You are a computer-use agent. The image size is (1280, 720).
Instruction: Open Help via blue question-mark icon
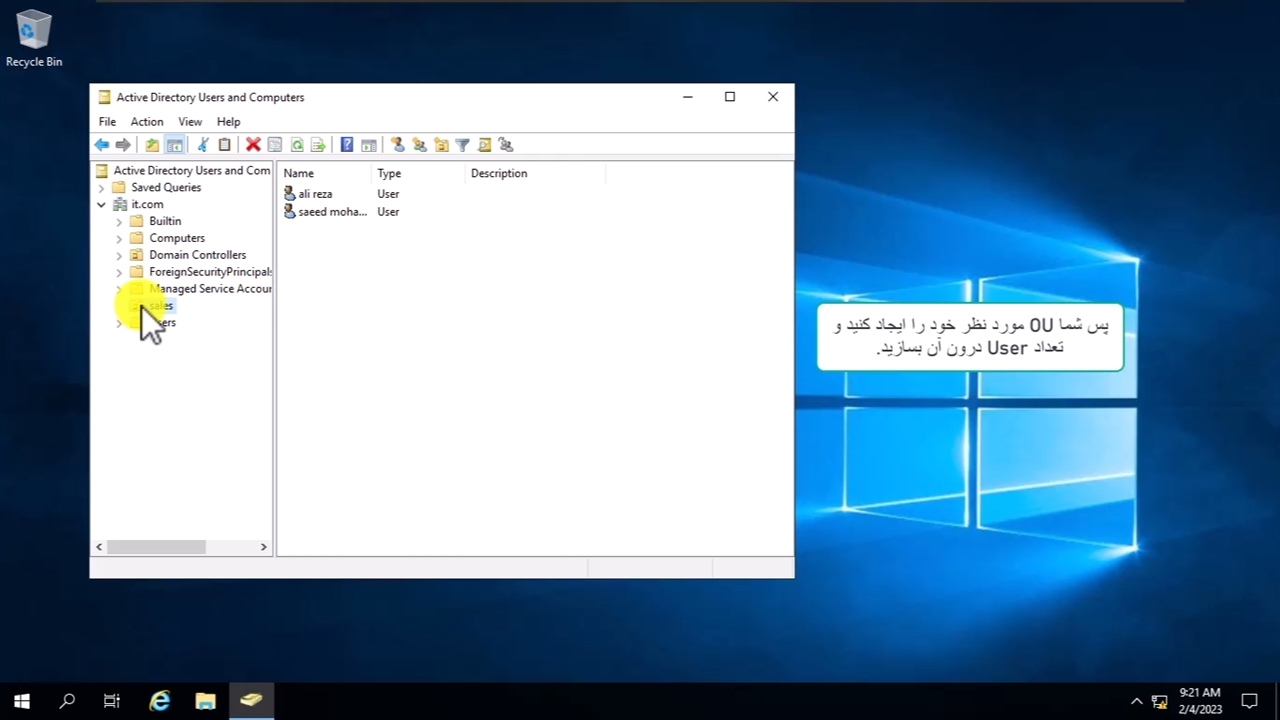346,145
